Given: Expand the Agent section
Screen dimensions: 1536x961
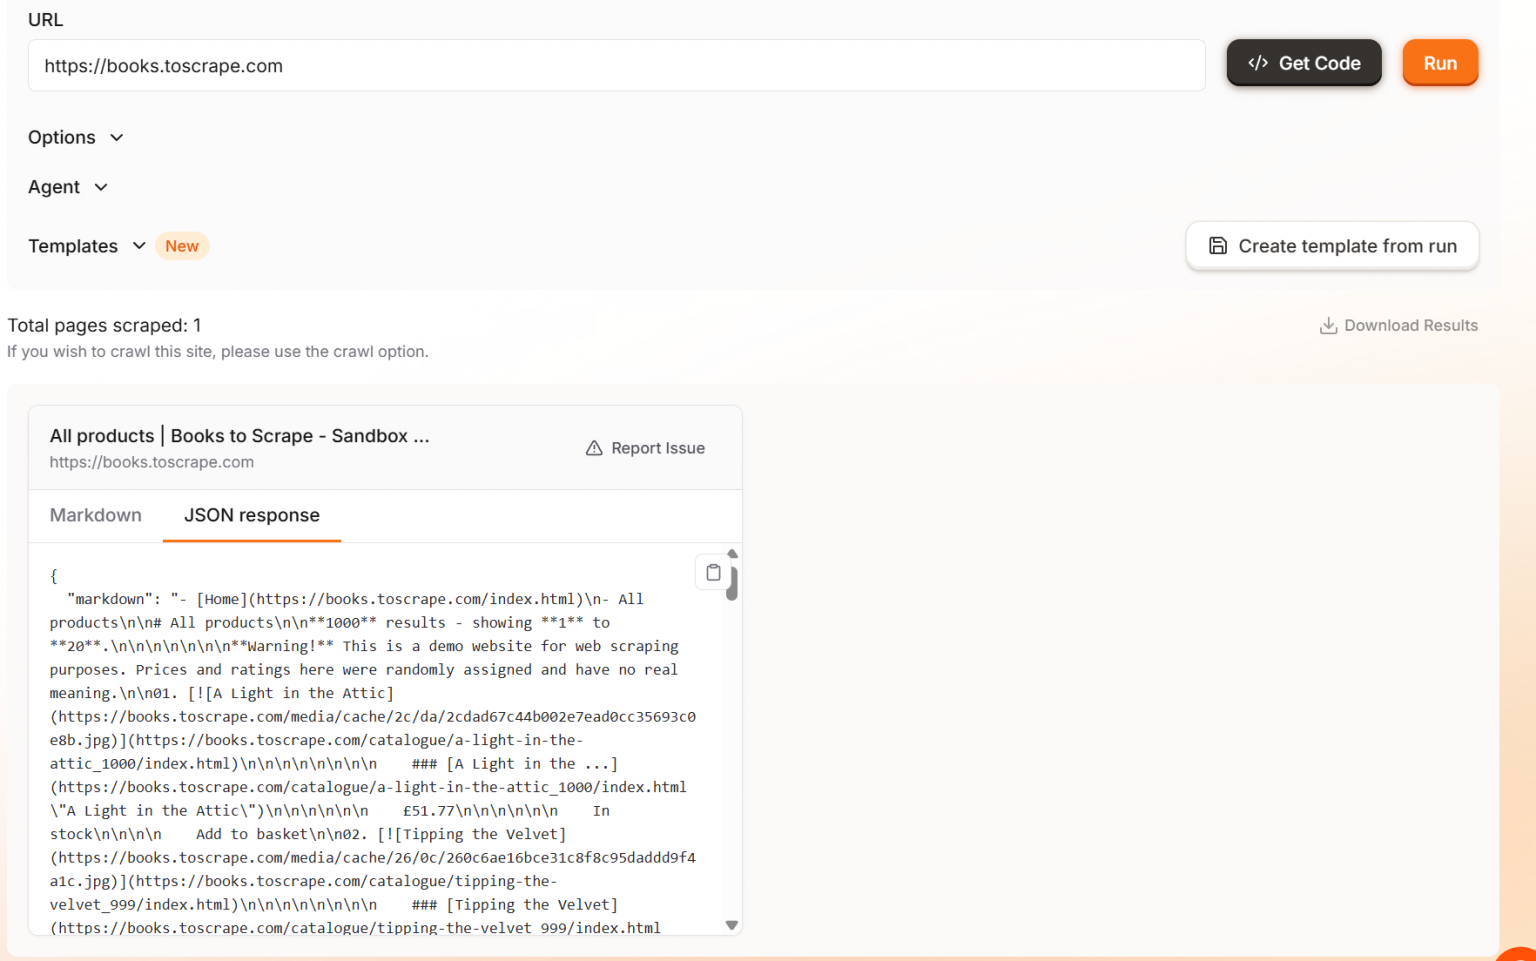Looking at the screenshot, I should coord(67,187).
